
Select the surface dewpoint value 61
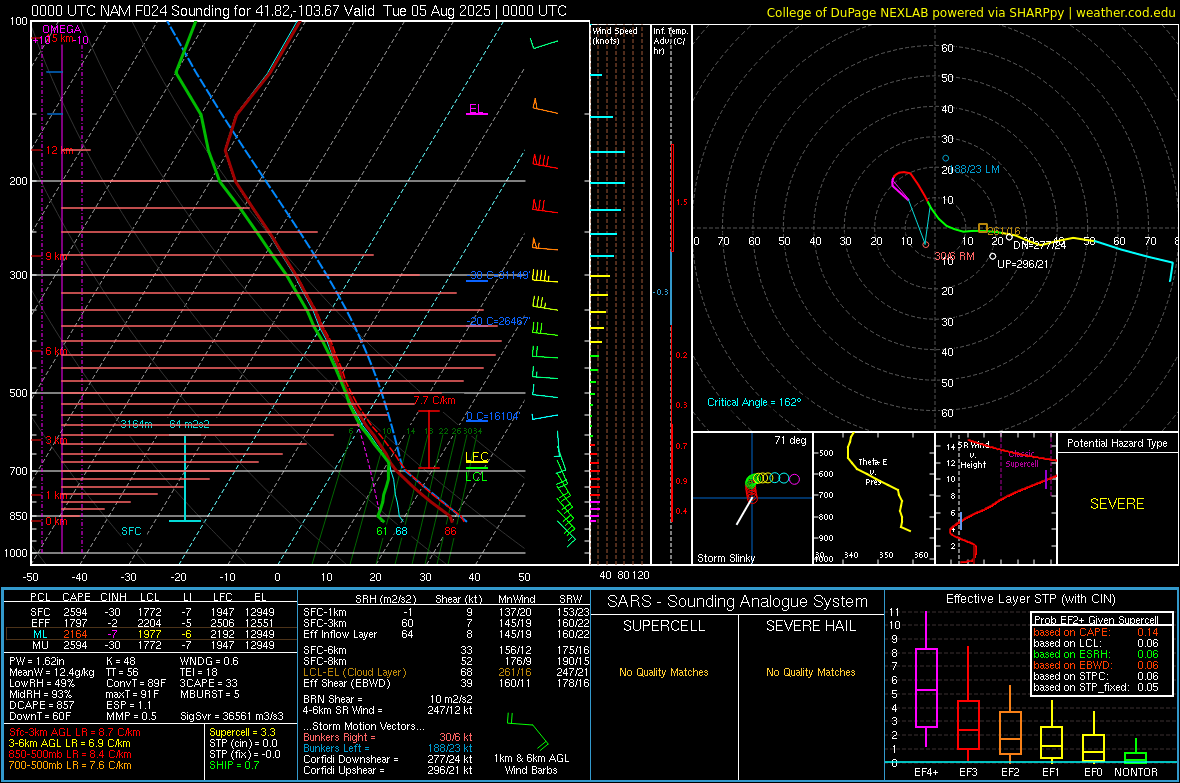coord(382,531)
